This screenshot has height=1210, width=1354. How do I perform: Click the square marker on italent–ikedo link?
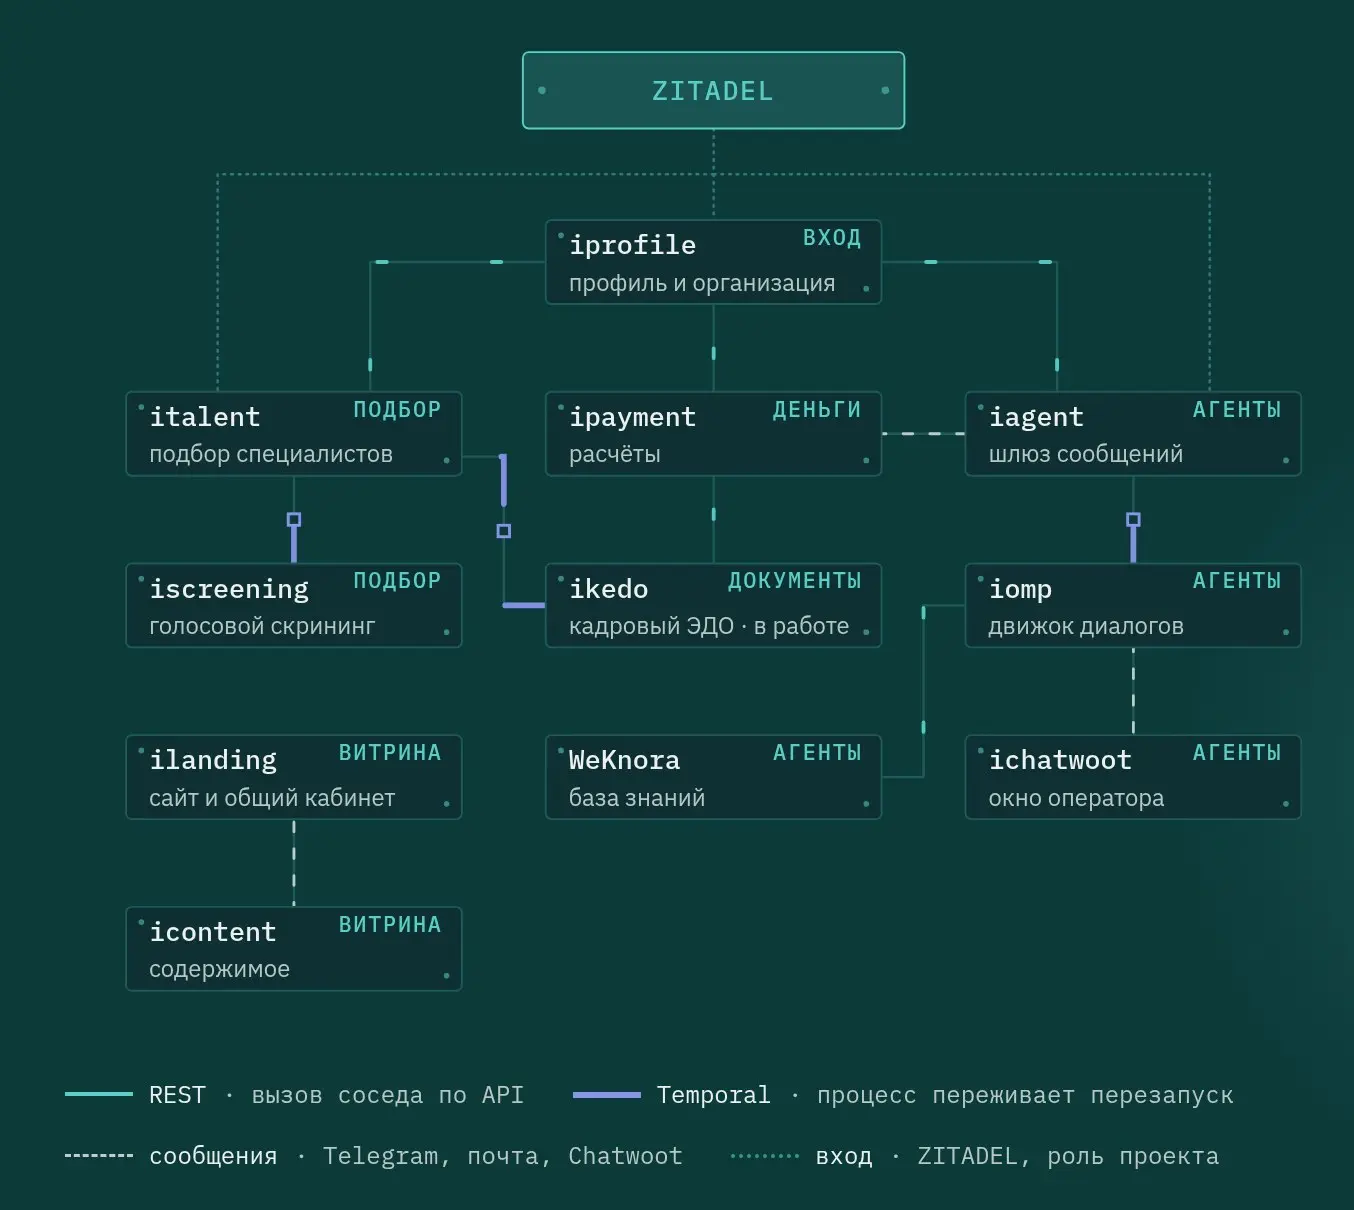click(x=504, y=531)
